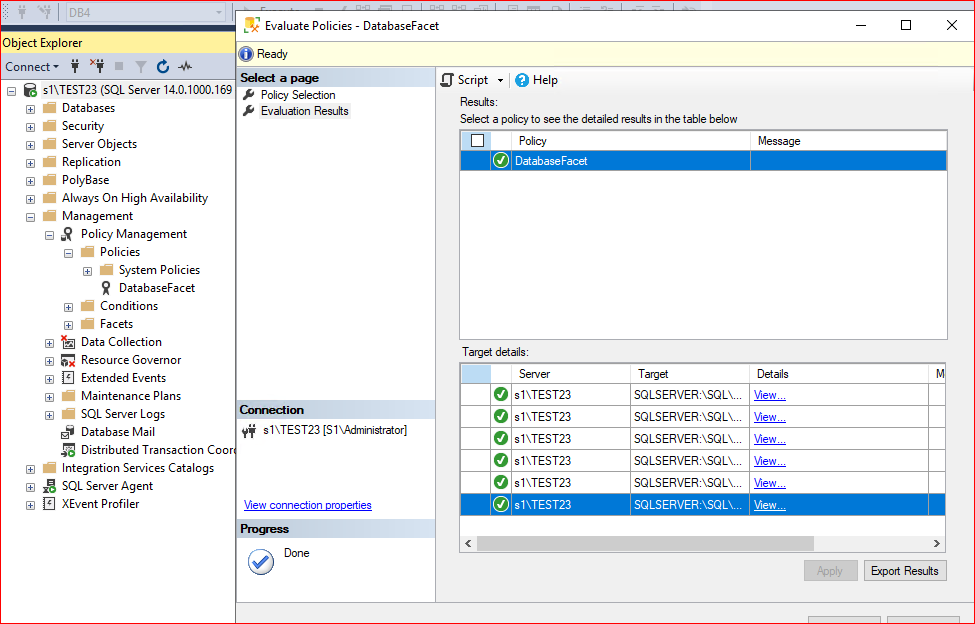Click the green check on DatabaseFacet result row
This screenshot has height=624, width=975.
(x=501, y=160)
